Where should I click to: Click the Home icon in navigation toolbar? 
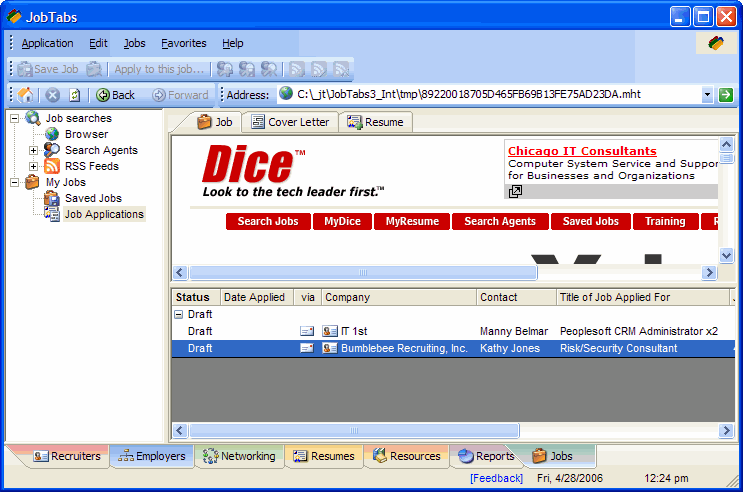25,95
